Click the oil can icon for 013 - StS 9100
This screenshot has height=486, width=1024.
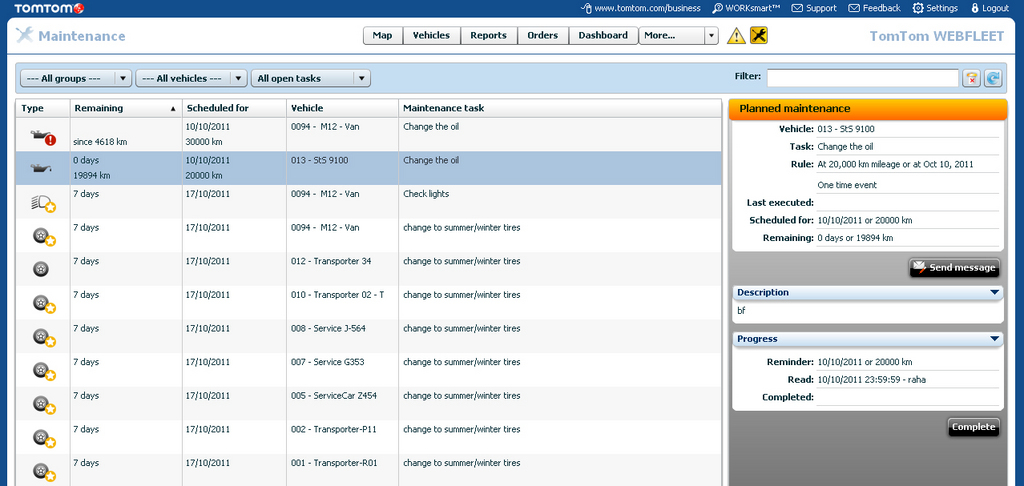click(41, 169)
